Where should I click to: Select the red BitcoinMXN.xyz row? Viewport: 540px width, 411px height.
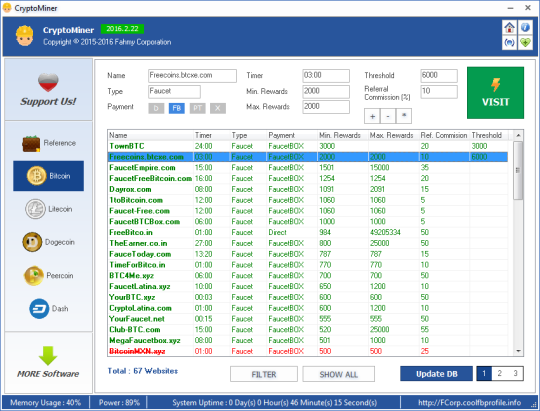click(308, 351)
